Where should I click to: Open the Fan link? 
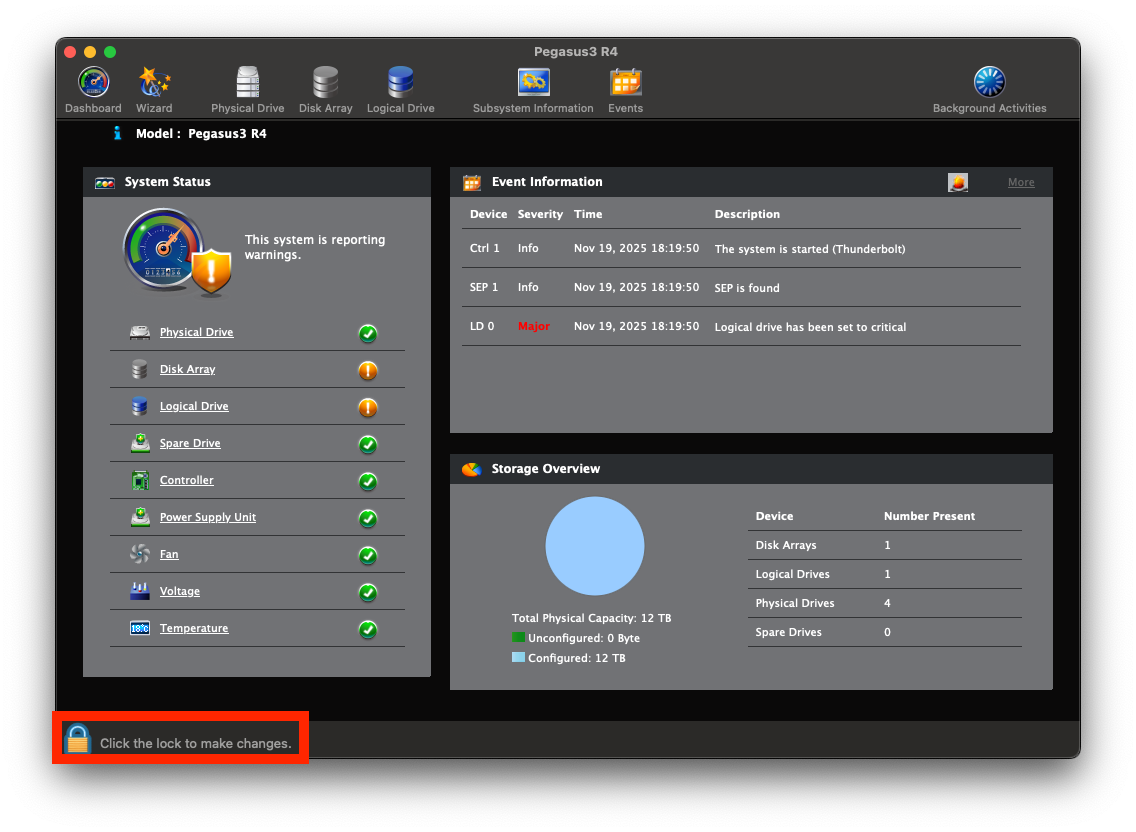pos(169,554)
